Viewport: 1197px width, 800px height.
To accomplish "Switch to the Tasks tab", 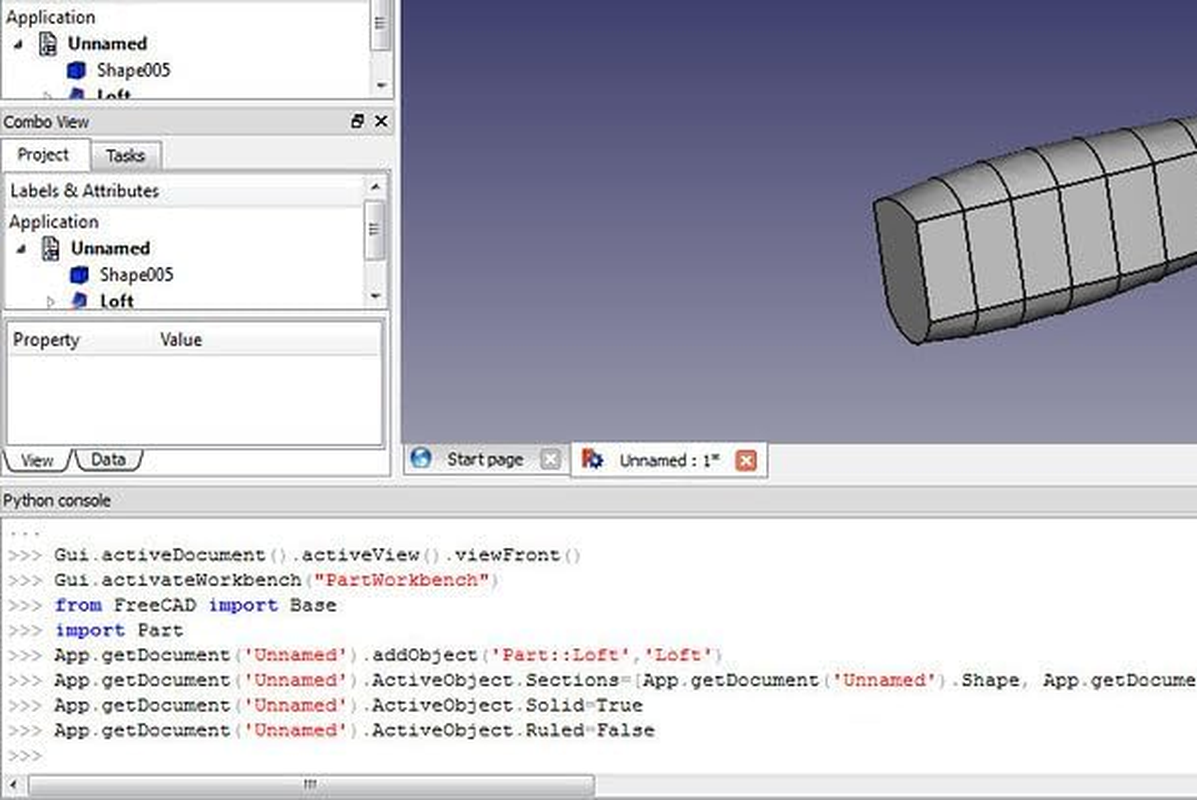I will coord(126,155).
